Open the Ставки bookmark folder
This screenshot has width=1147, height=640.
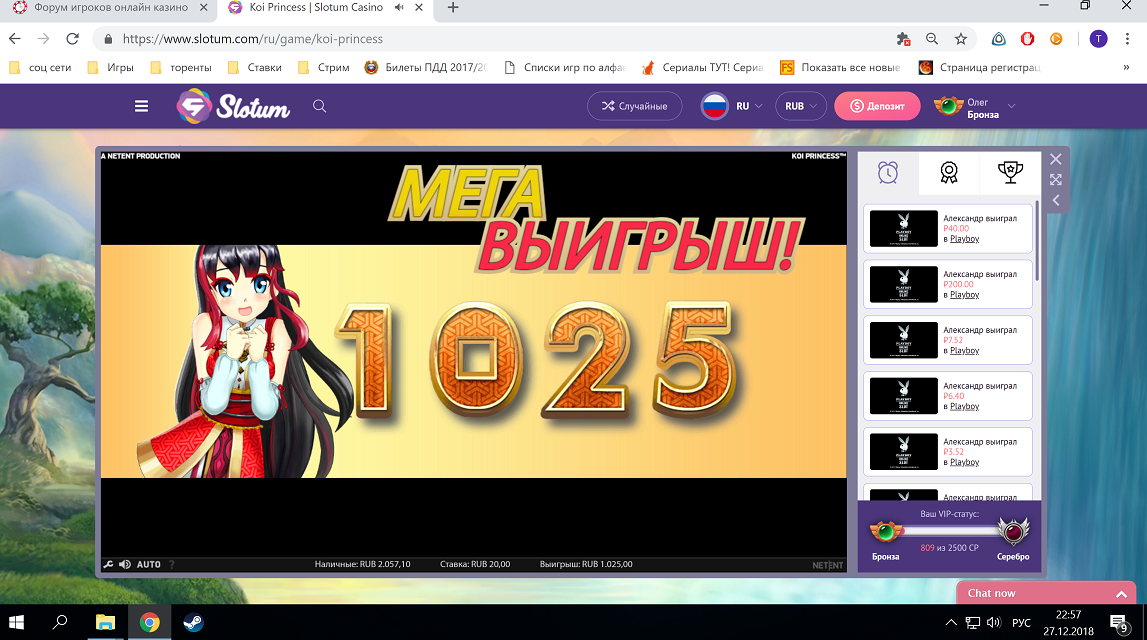tap(255, 67)
